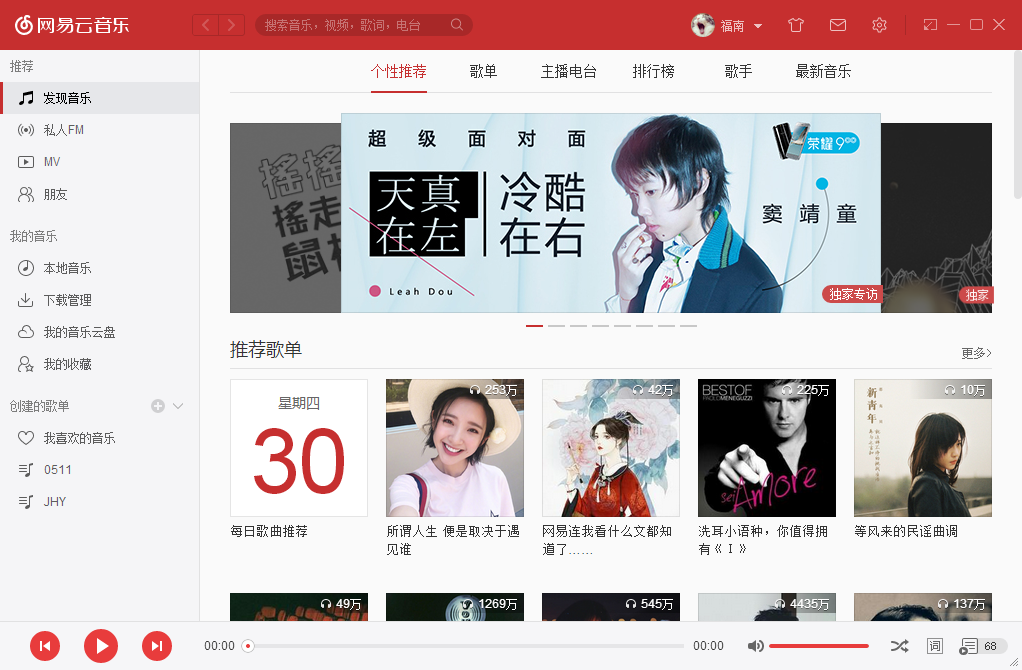Viewport: 1022px width, 670px height.
Task: Click the back navigation arrow
Action: pos(205,25)
